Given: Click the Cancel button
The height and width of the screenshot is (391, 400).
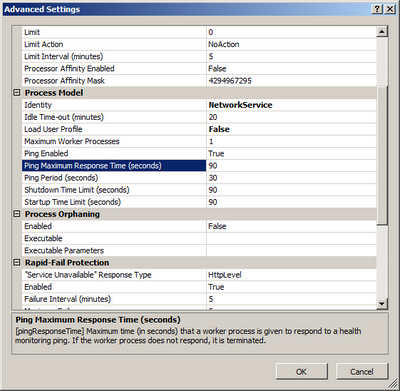Looking at the screenshot, I should pyautogui.click(x=362, y=371).
